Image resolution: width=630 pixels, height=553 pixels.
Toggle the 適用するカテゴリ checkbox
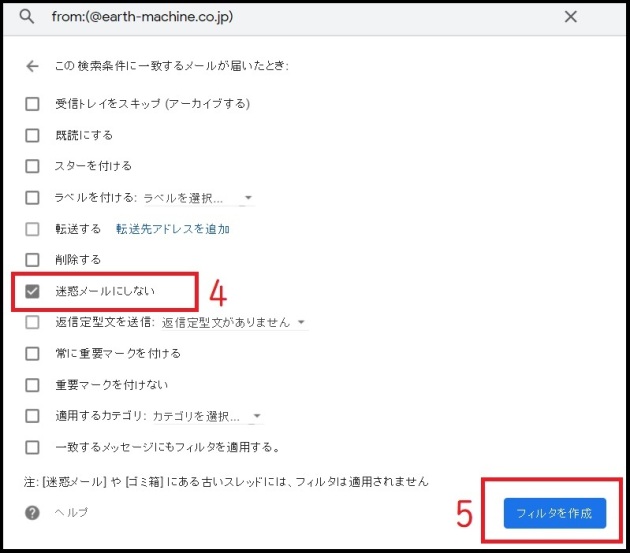(x=32, y=416)
